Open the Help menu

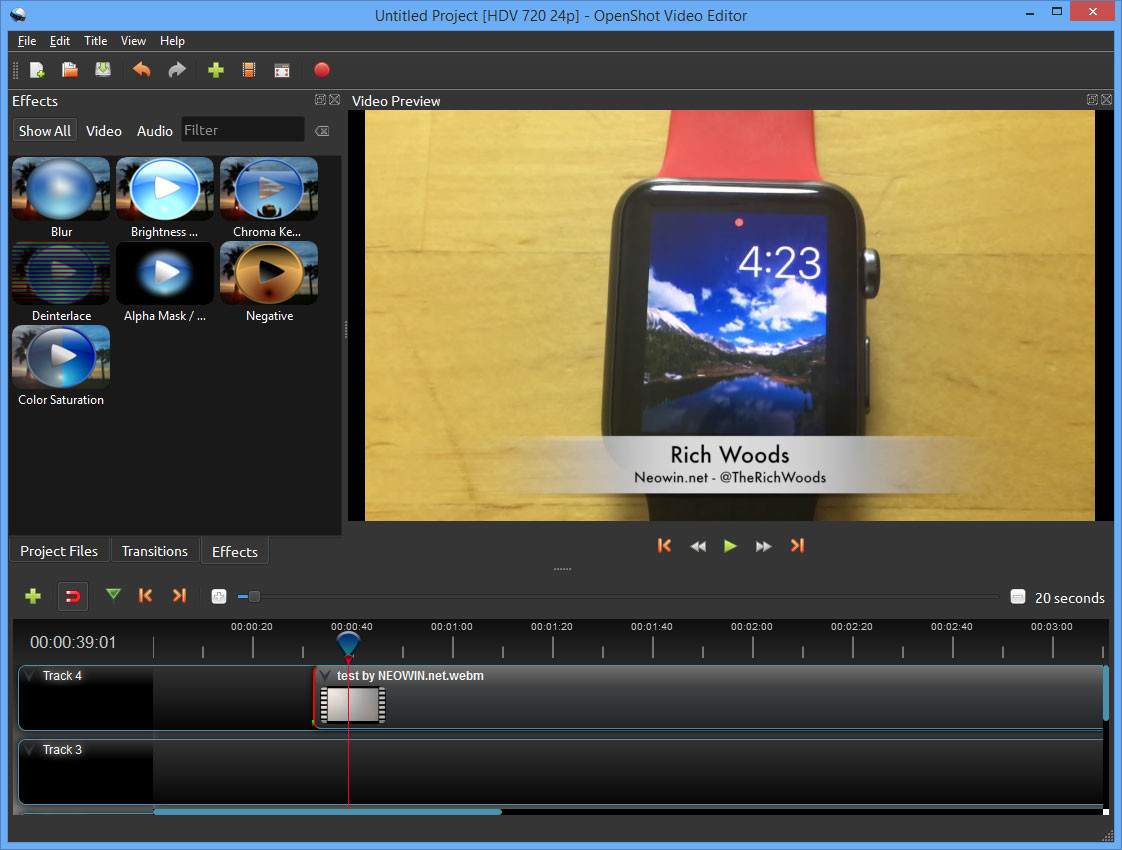point(172,41)
